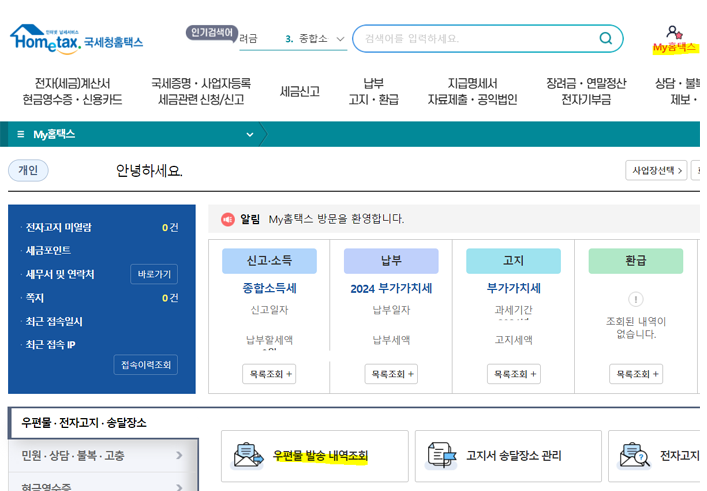The width and height of the screenshot is (707, 491).
Task: Open the 부가가치세 link under 고지
Action: (x=514, y=288)
